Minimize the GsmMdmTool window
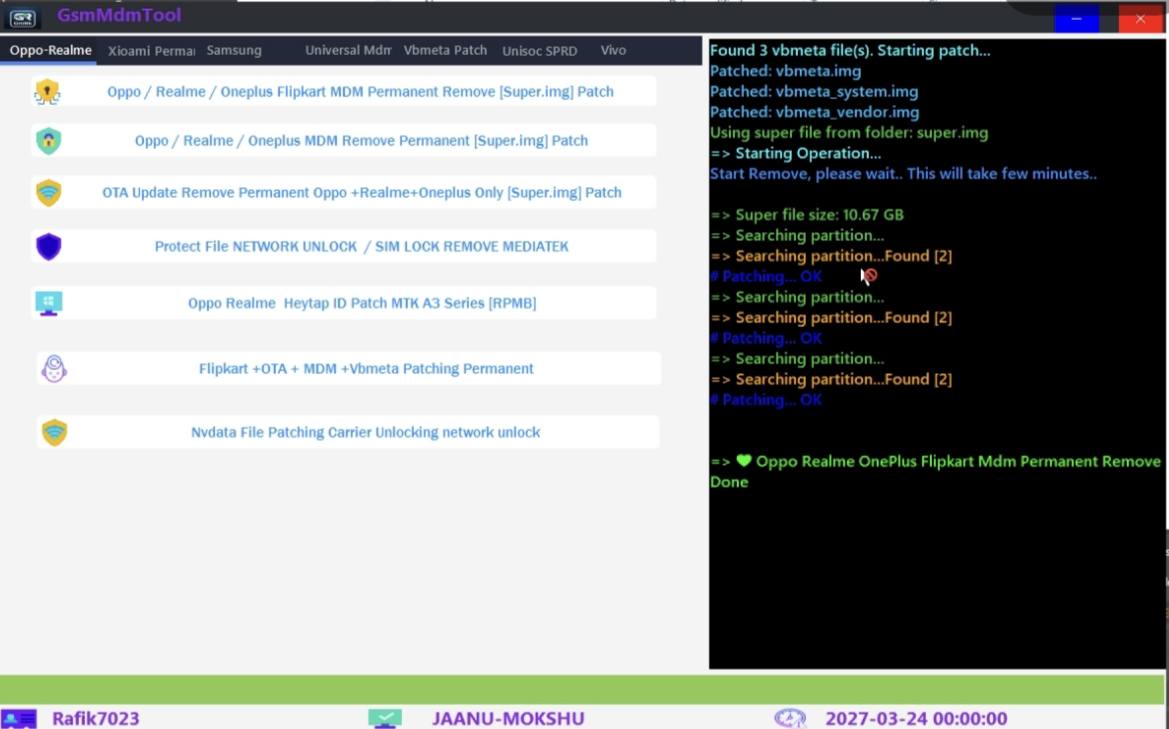The height and width of the screenshot is (729, 1169). click(1077, 19)
